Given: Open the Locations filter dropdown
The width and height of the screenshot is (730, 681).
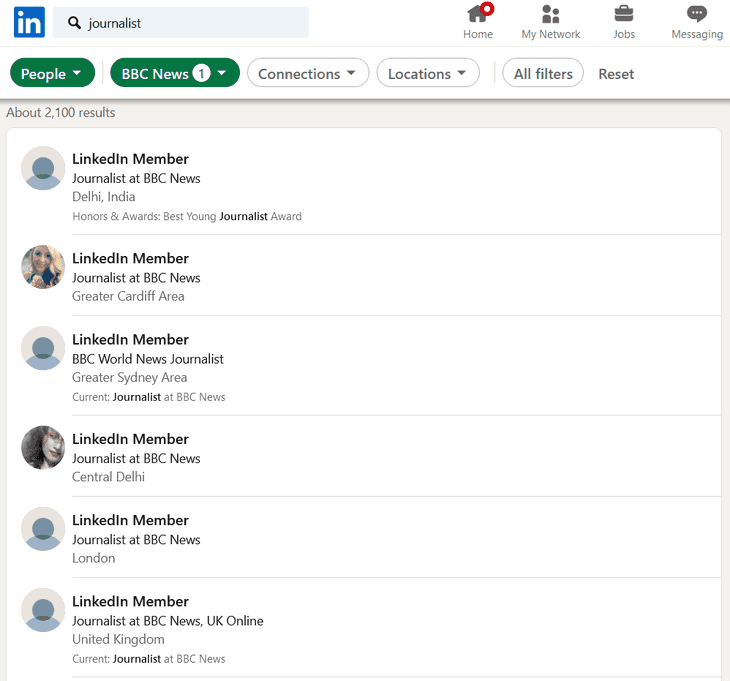Looking at the screenshot, I should (x=427, y=73).
